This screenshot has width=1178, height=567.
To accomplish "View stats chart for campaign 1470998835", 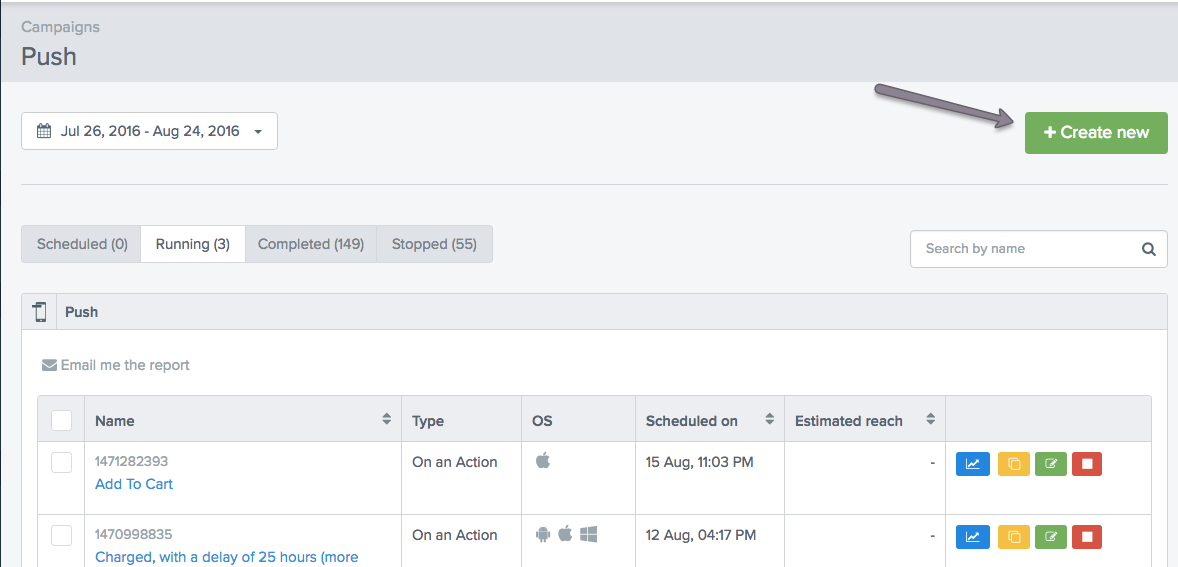I will pyautogui.click(x=973, y=537).
